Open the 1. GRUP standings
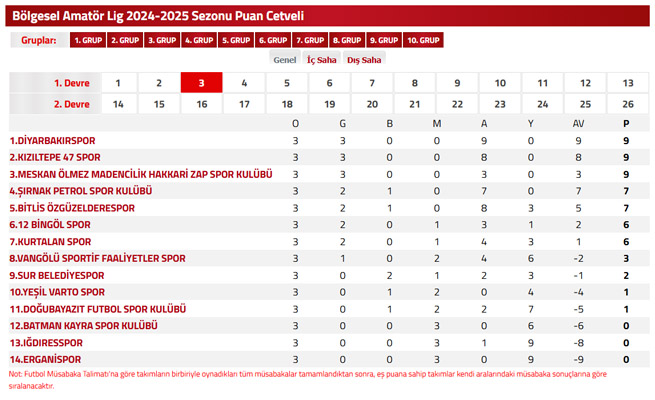This screenshot has width=655, height=400. [88, 40]
